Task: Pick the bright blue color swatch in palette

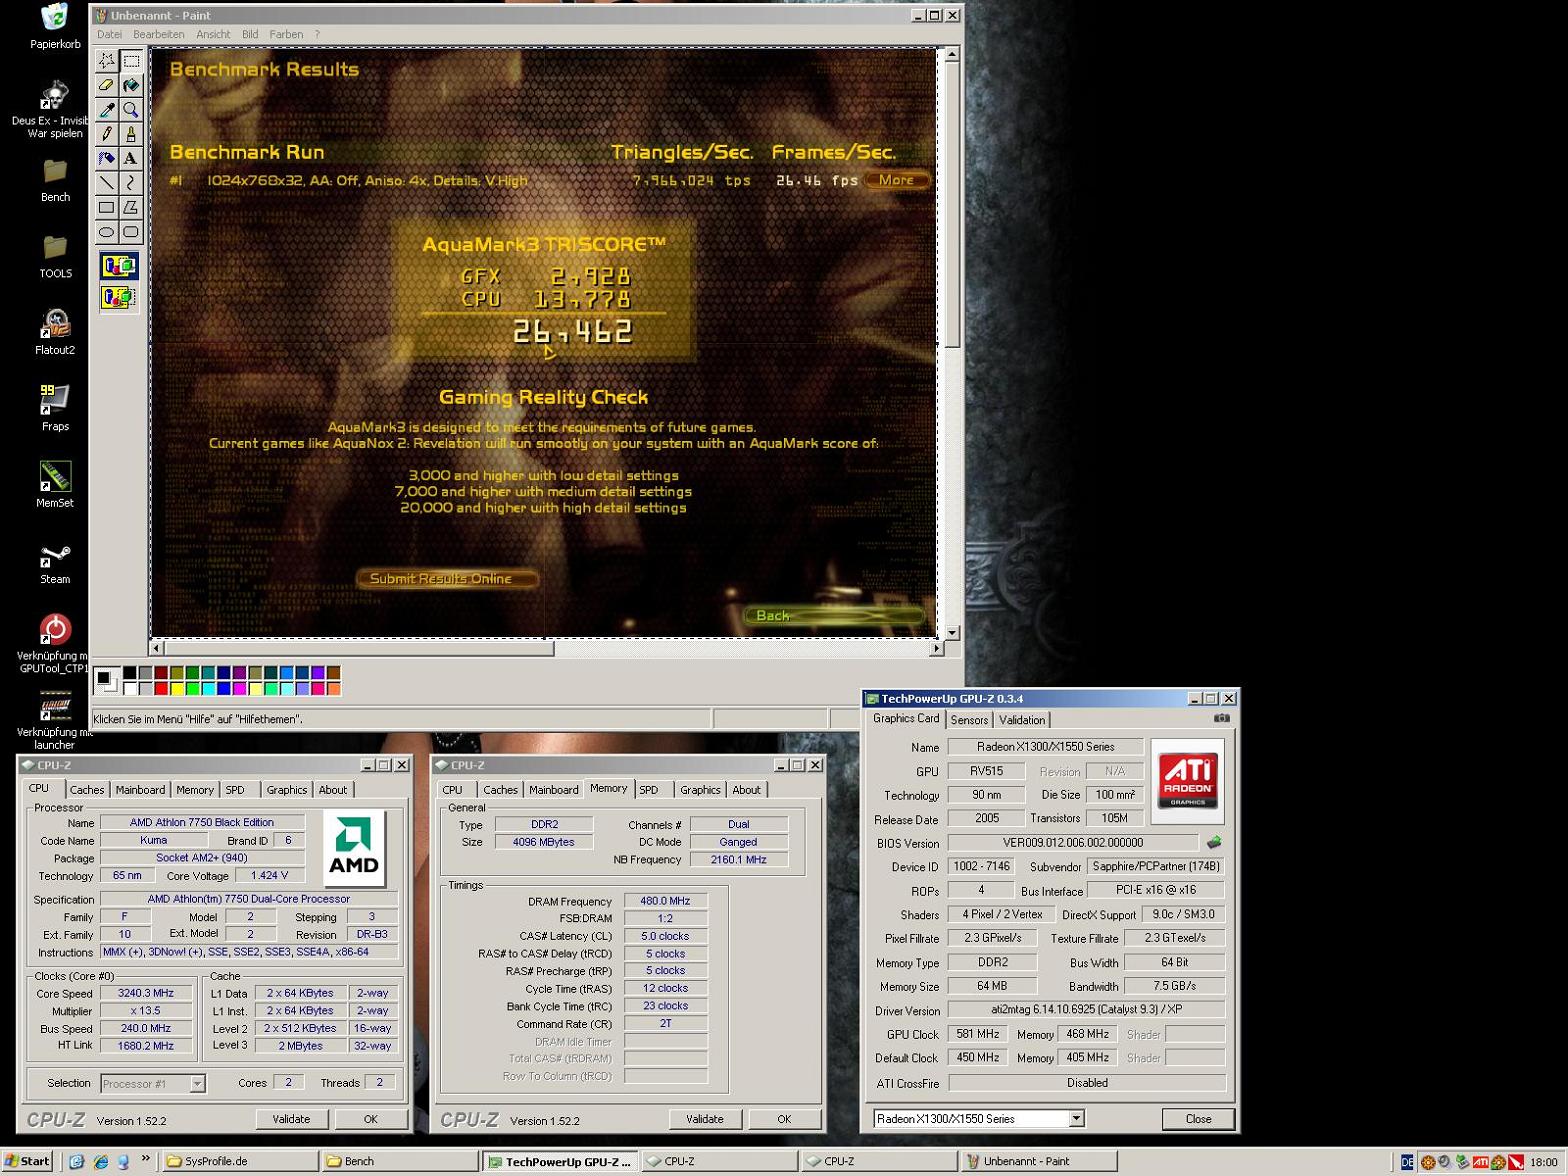Action: click(x=224, y=688)
